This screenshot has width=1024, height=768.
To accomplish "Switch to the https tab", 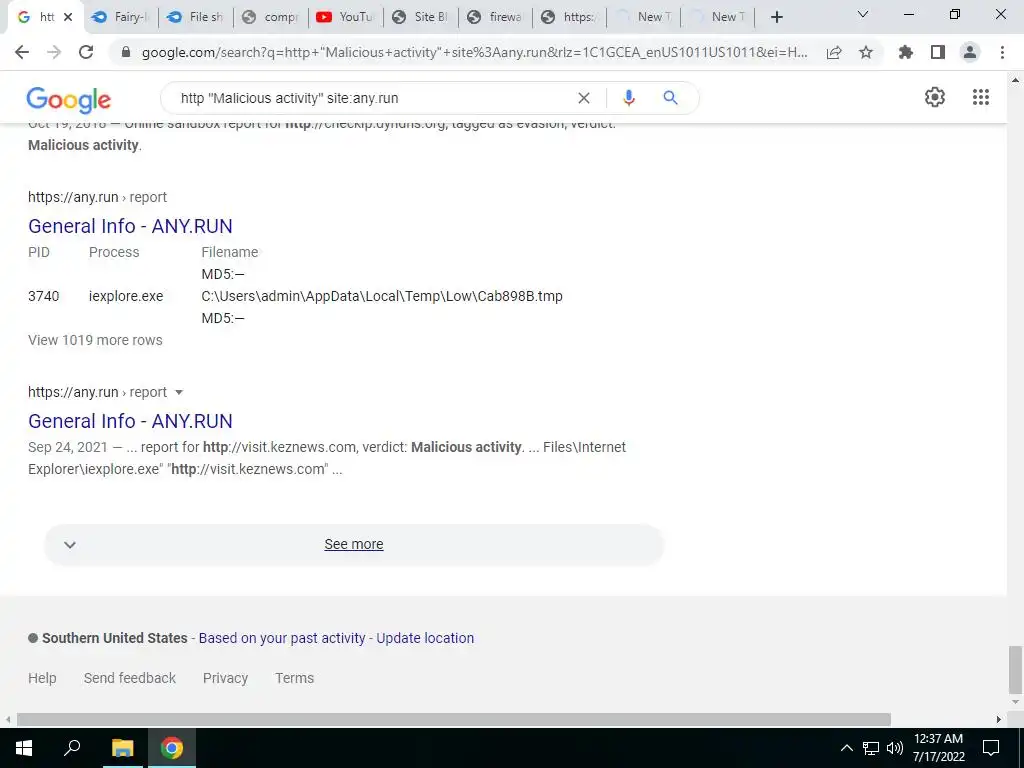I will click(569, 17).
